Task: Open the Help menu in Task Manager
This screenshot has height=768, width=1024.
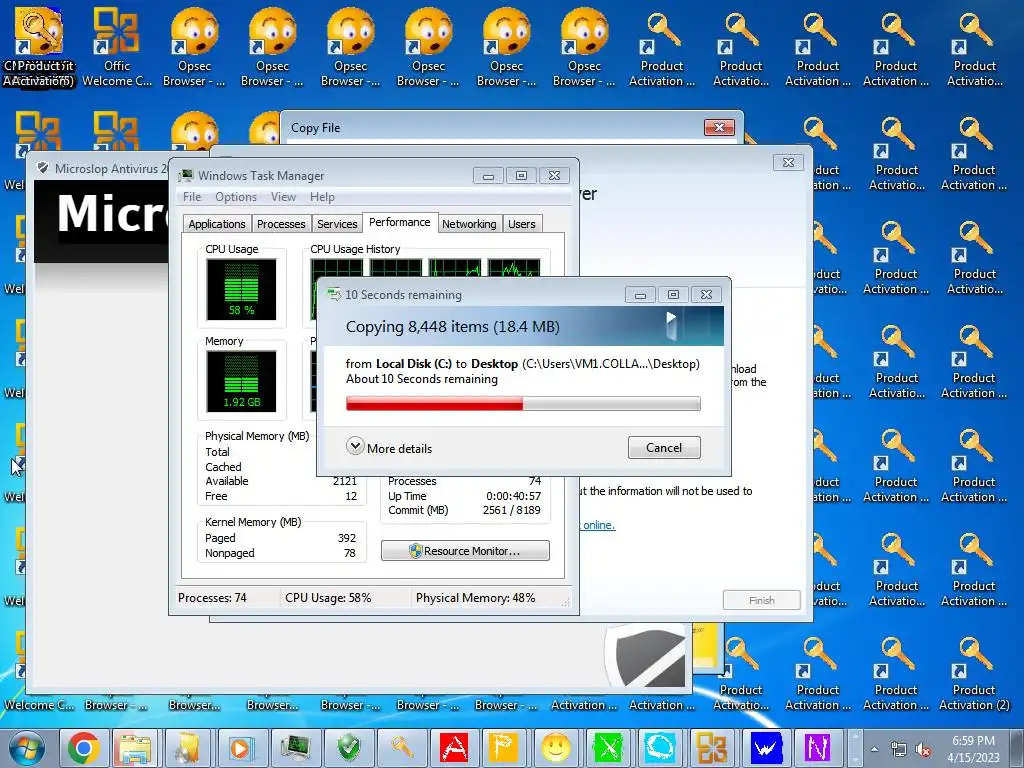Action: 322,197
